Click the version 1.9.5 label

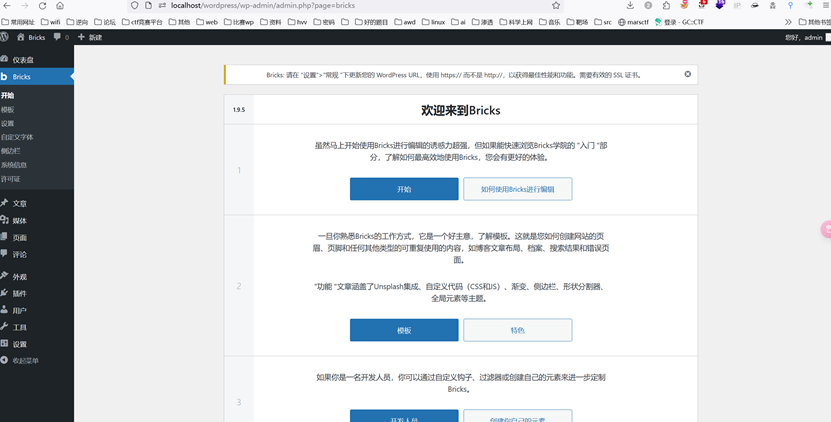pyautogui.click(x=238, y=110)
